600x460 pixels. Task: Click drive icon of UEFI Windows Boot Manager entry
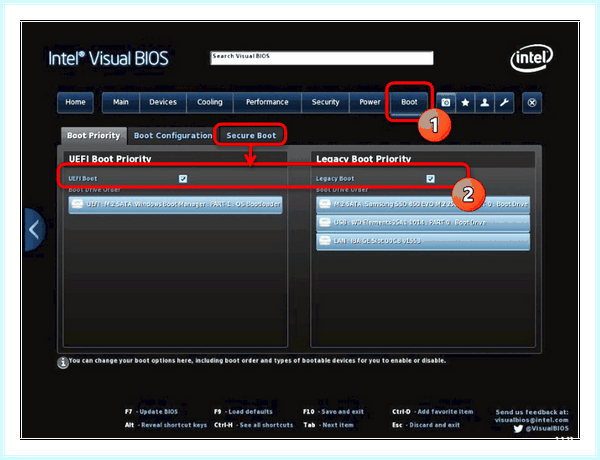pos(77,204)
